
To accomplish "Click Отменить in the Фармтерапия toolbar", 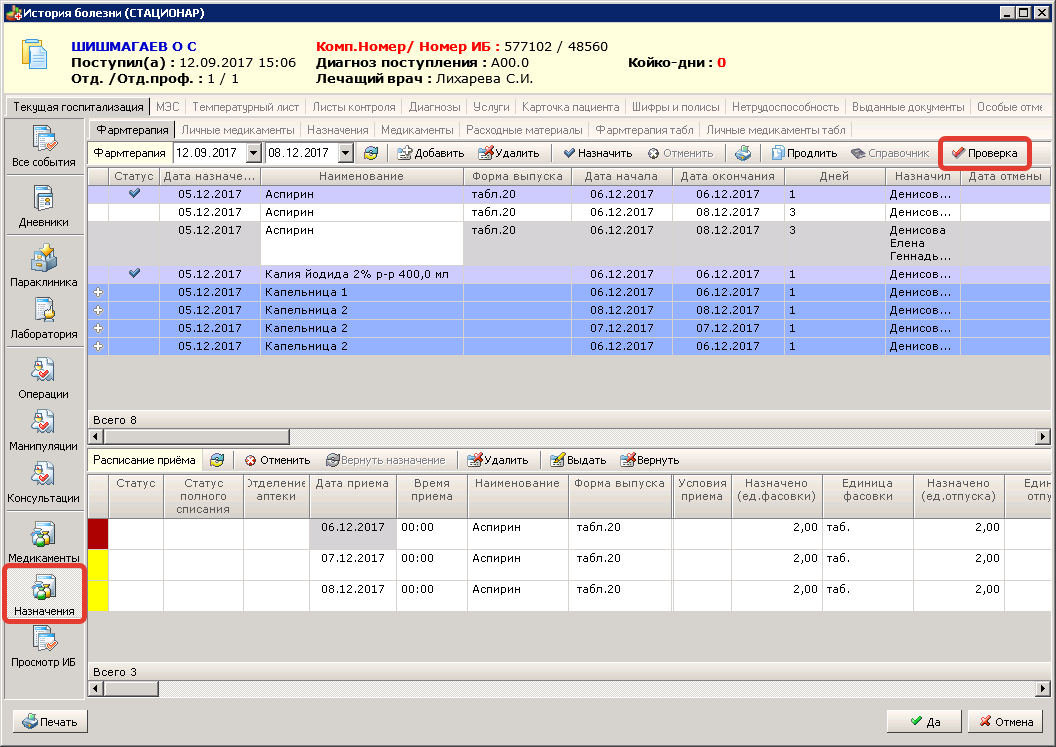I will 680,153.
